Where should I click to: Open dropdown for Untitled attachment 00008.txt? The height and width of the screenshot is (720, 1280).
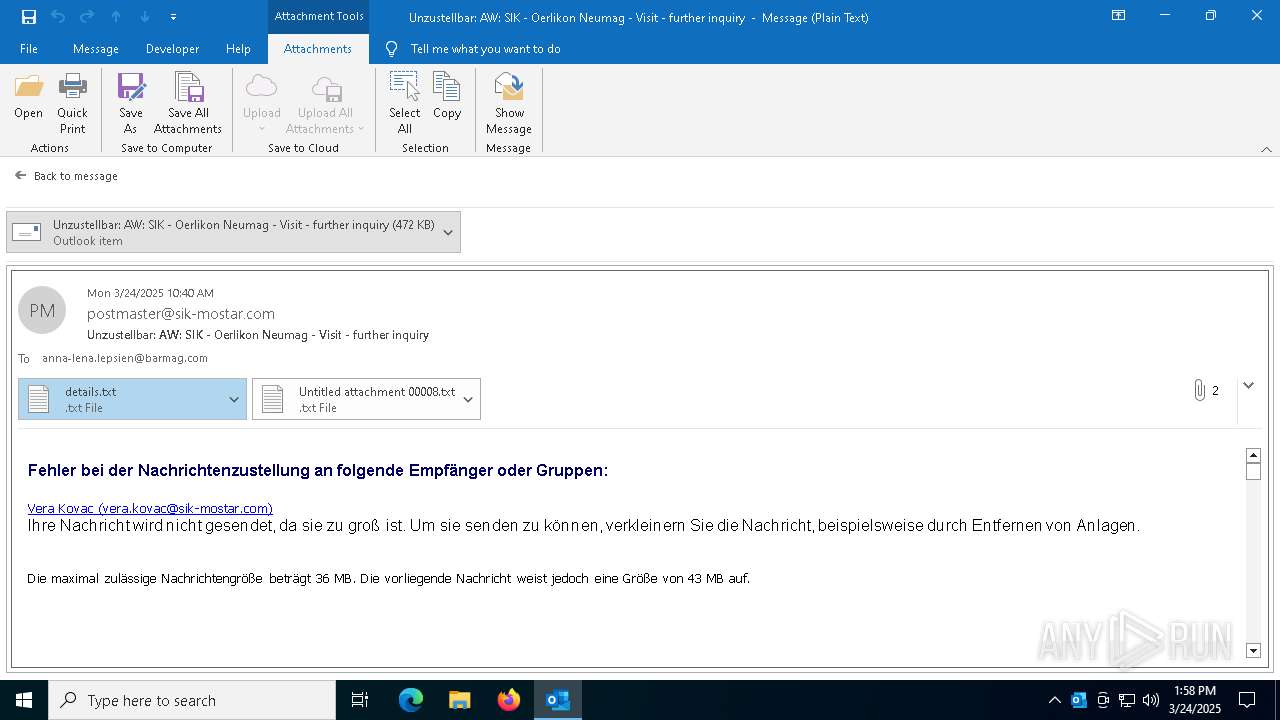(x=468, y=399)
